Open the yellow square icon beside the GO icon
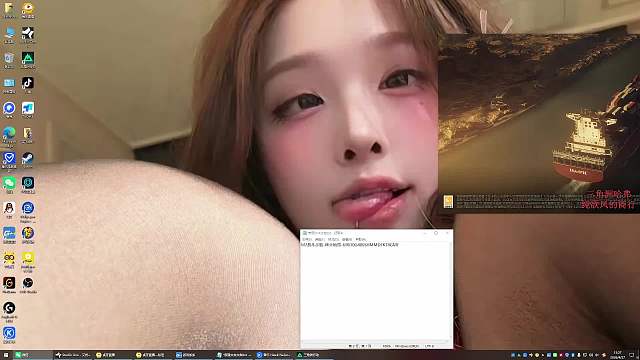Viewport: 640px width, 360px height. pos(28,261)
